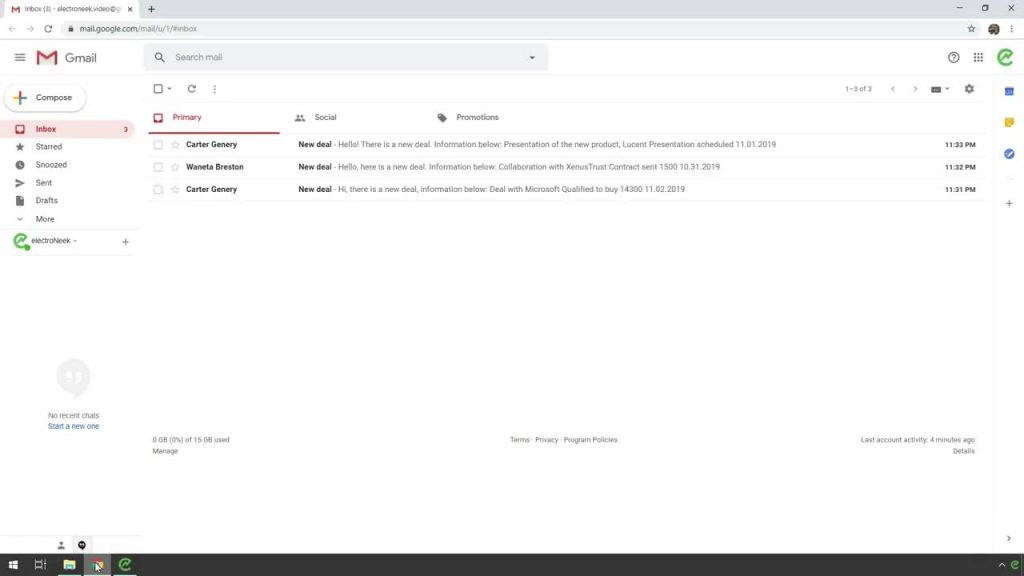This screenshot has height=576, width=1024.
Task: Show search options dropdown arrow
Action: 532,58
